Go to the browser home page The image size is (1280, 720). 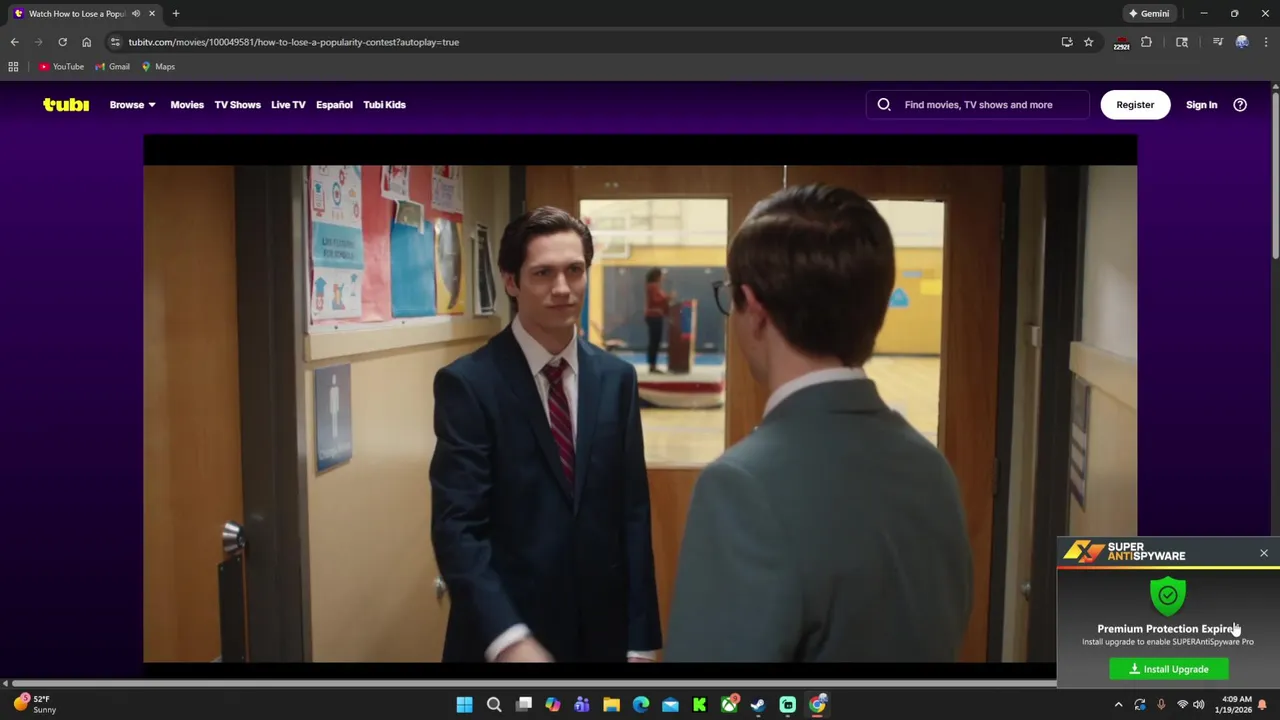point(86,42)
